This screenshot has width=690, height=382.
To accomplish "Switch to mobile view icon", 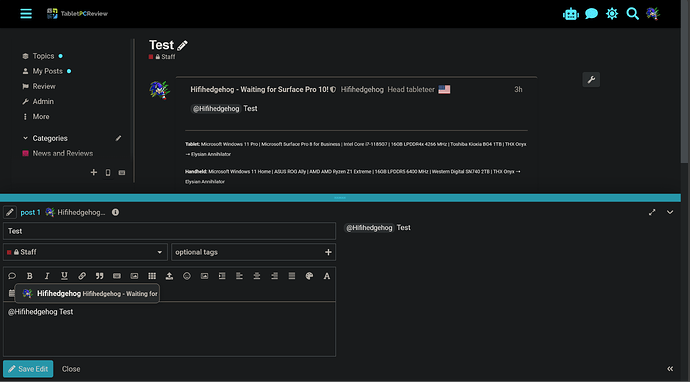I will pyautogui.click(x=108, y=173).
